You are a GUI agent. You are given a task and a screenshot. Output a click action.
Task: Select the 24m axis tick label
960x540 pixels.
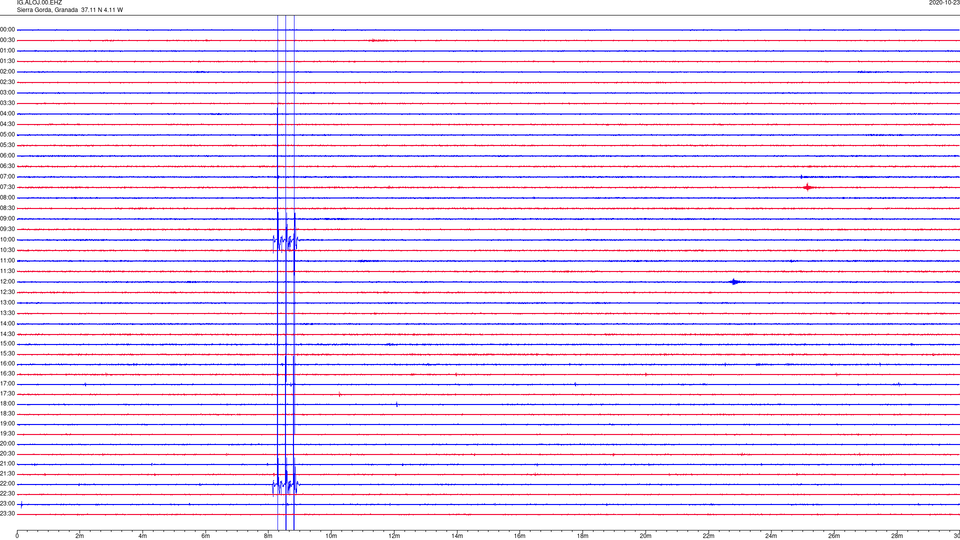(771, 536)
